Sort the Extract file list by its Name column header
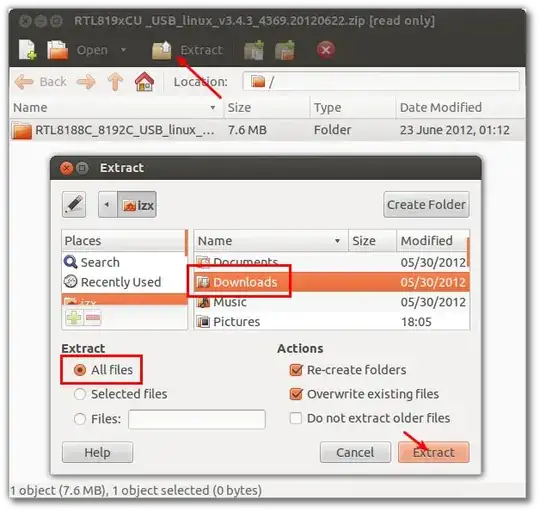 pyautogui.click(x=271, y=240)
